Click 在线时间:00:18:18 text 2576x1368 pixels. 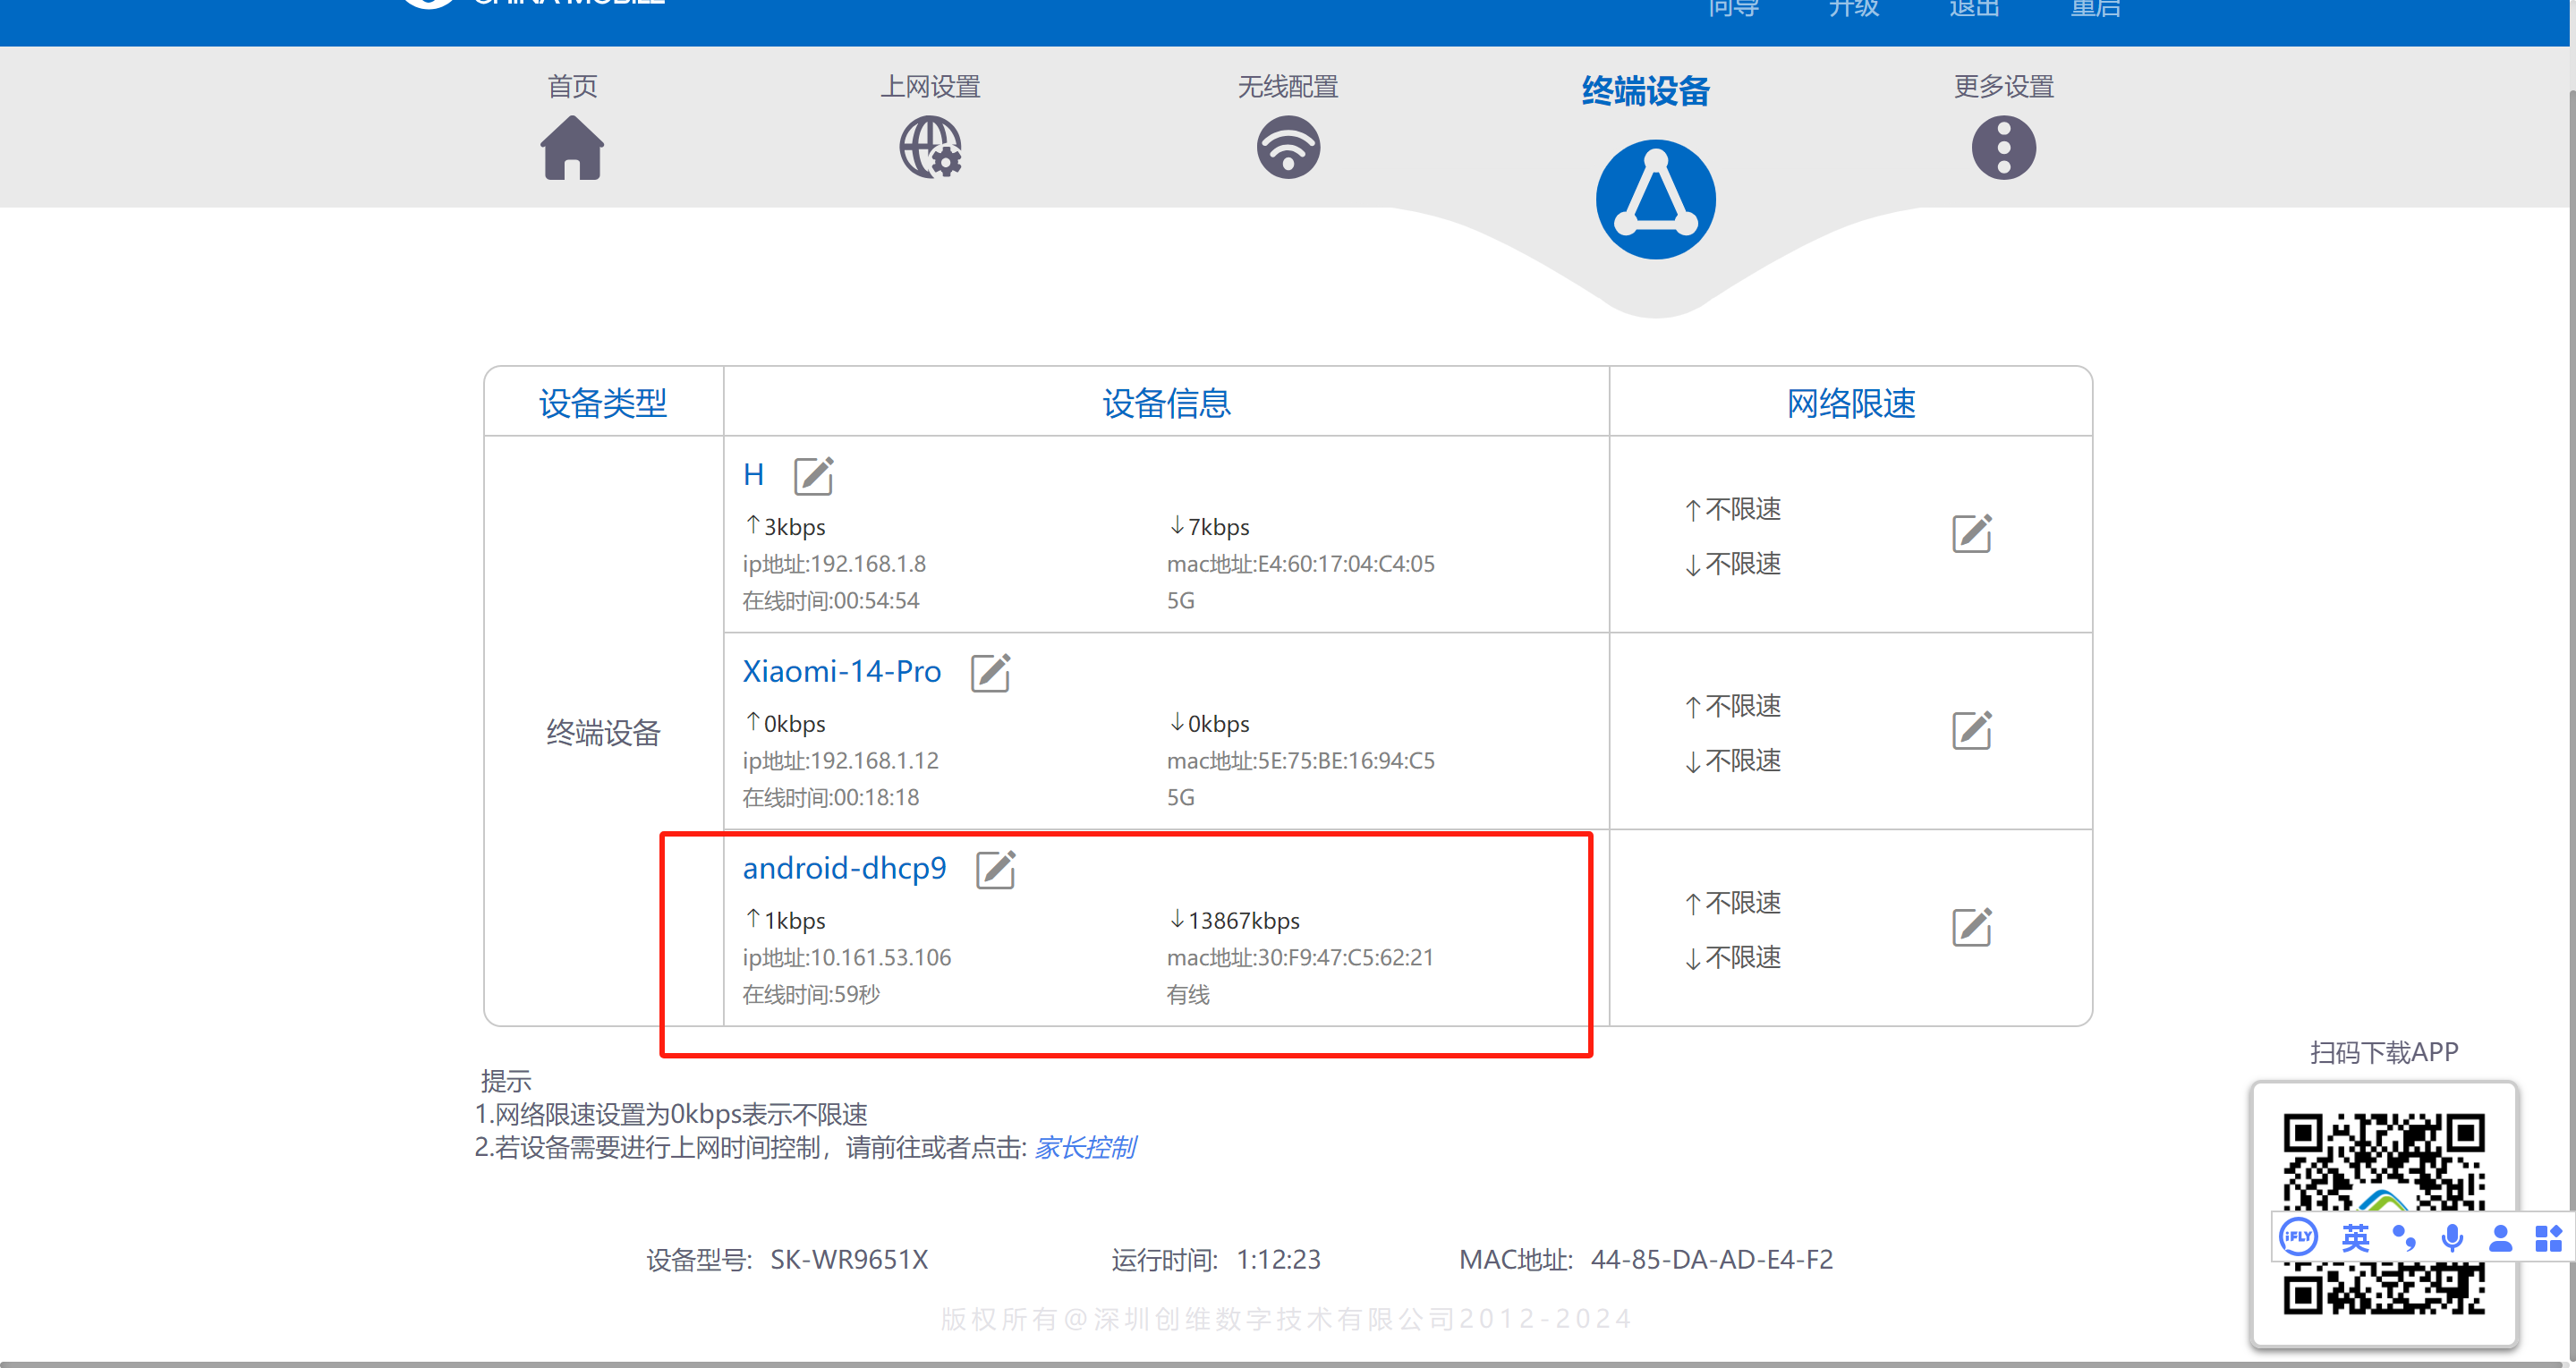pyautogui.click(x=830, y=797)
